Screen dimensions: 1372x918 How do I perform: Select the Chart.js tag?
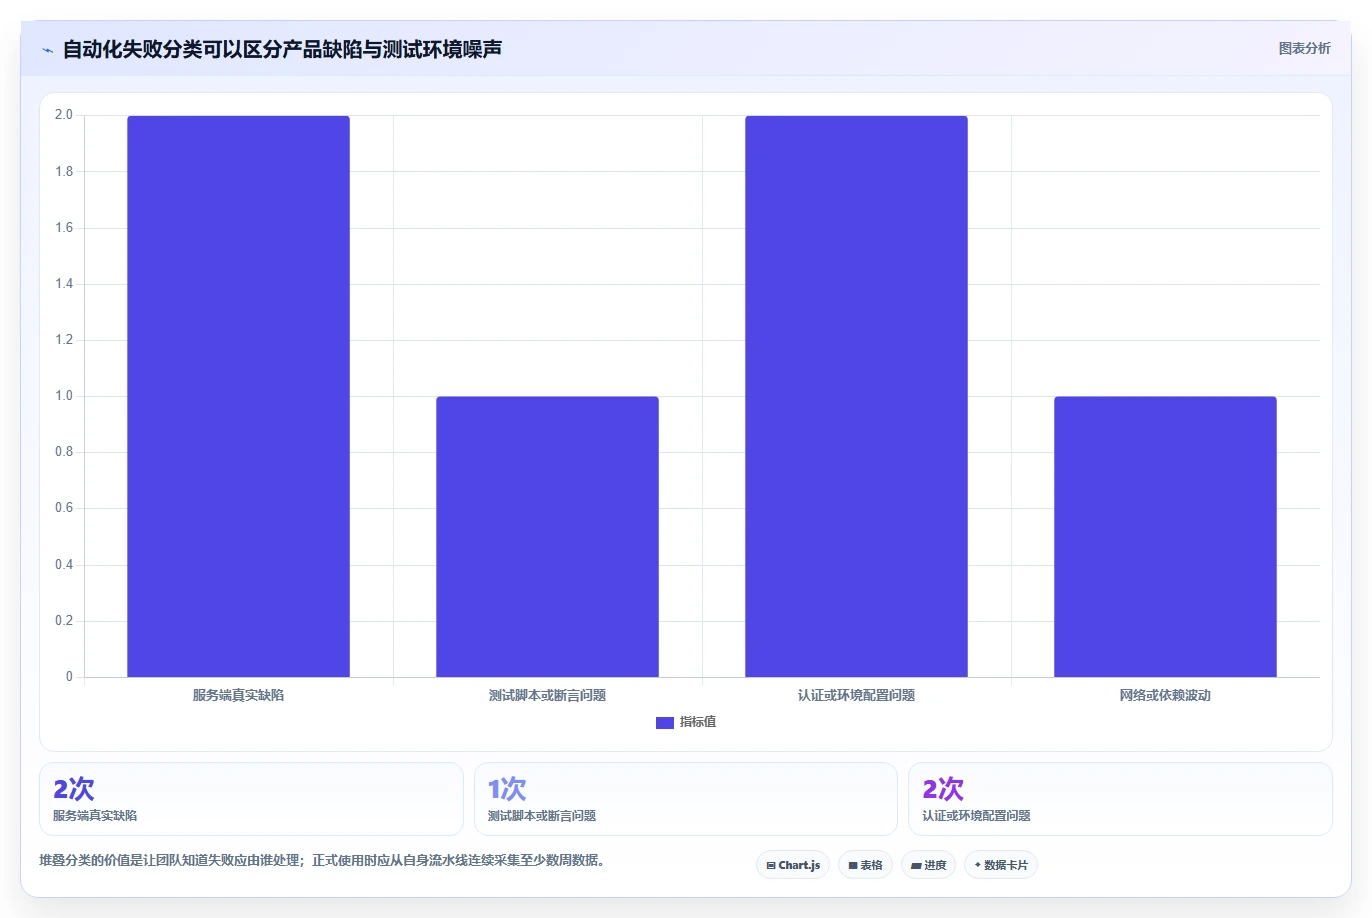point(793,865)
